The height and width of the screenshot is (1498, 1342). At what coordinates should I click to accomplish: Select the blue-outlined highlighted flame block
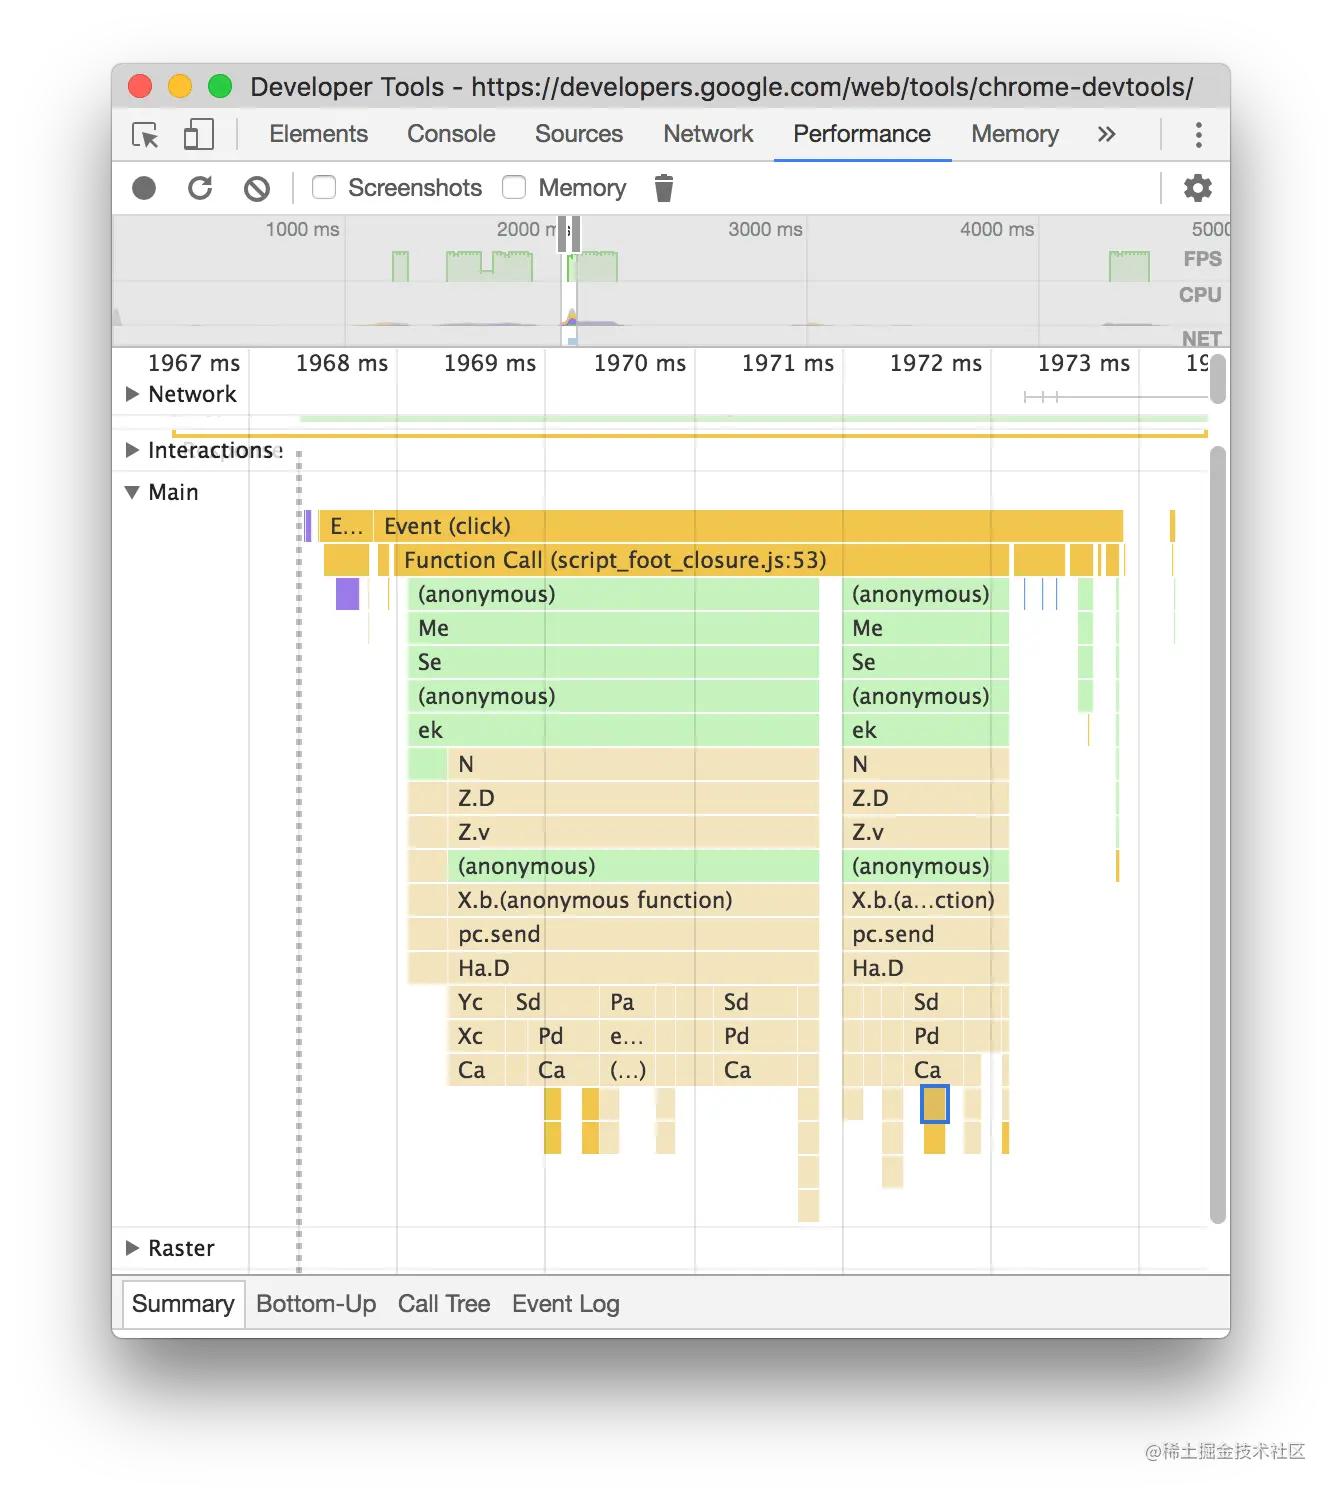click(934, 1104)
